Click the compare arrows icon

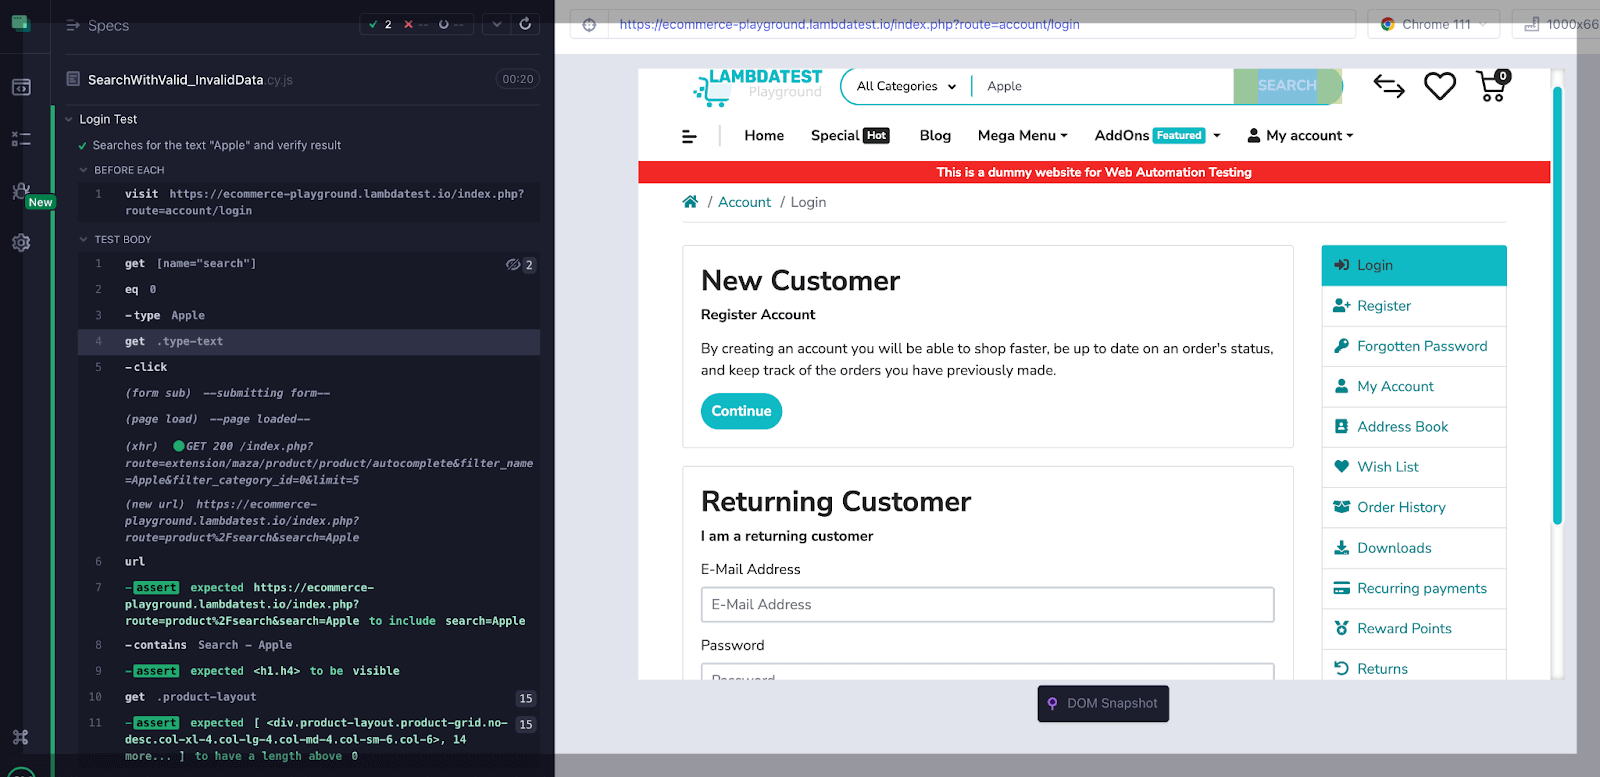click(1388, 87)
